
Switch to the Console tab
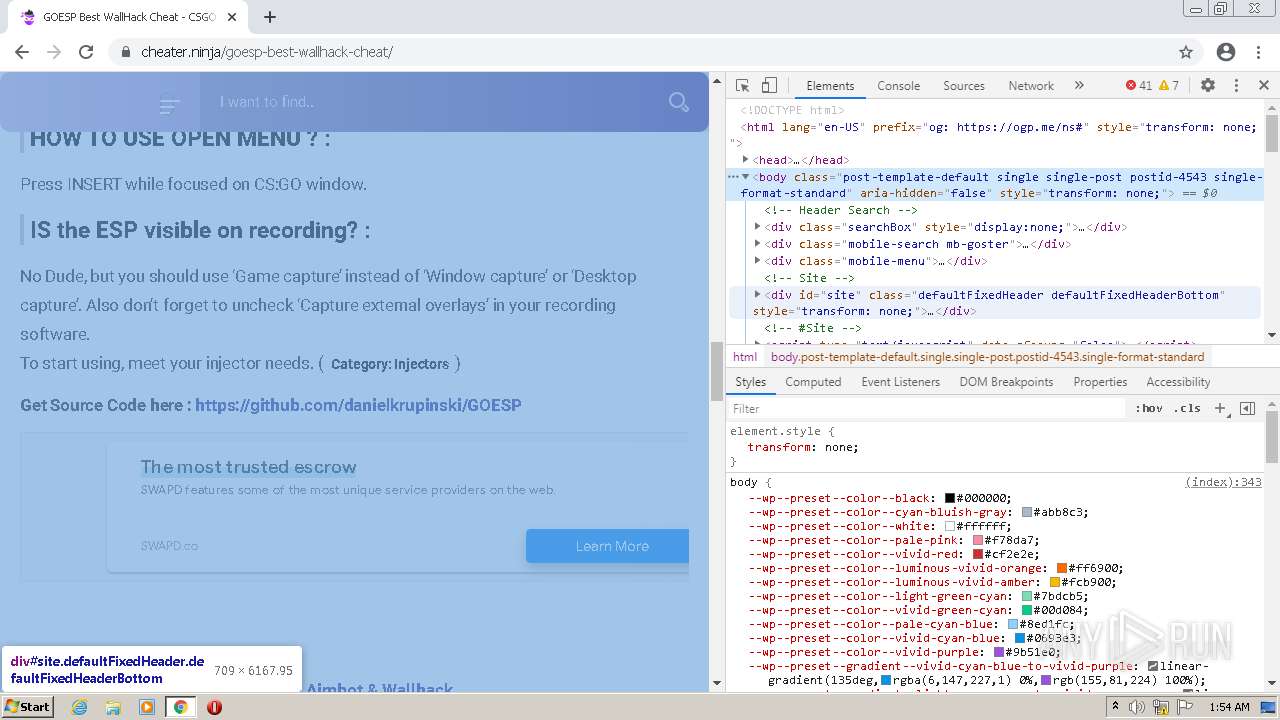(x=898, y=86)
